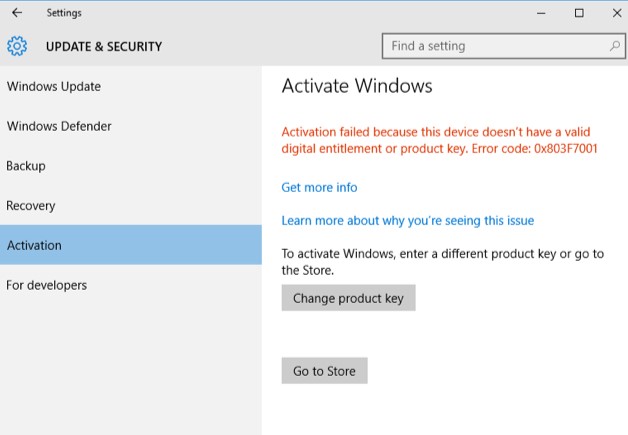This screenshot has width=628, height=435.
Task: Click the UPDATE & SECURITY heading
Action: tap(104, 46)
